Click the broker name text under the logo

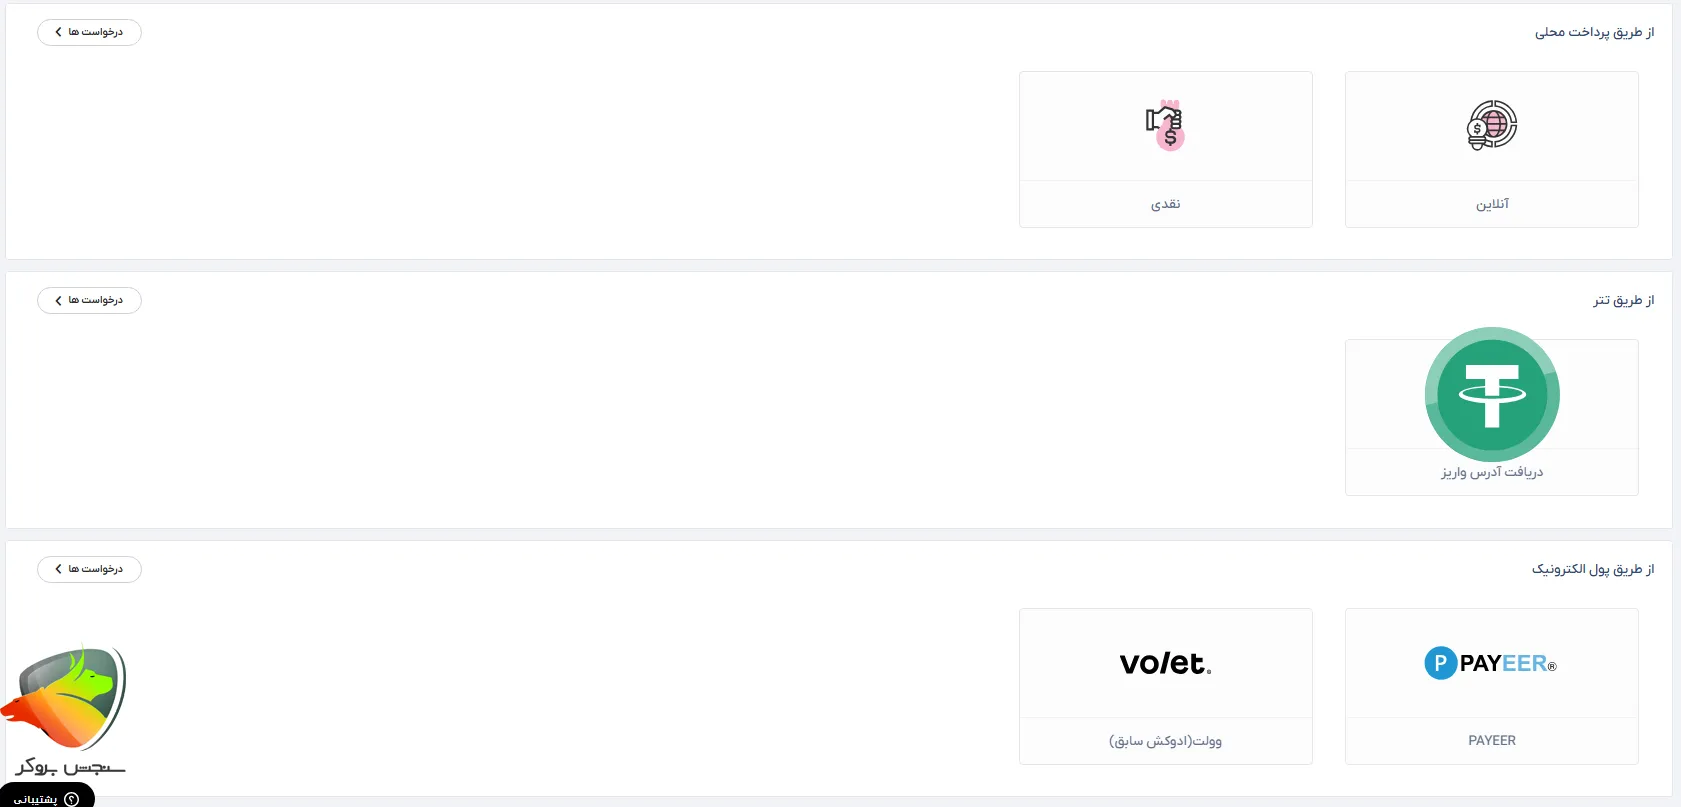70,767
